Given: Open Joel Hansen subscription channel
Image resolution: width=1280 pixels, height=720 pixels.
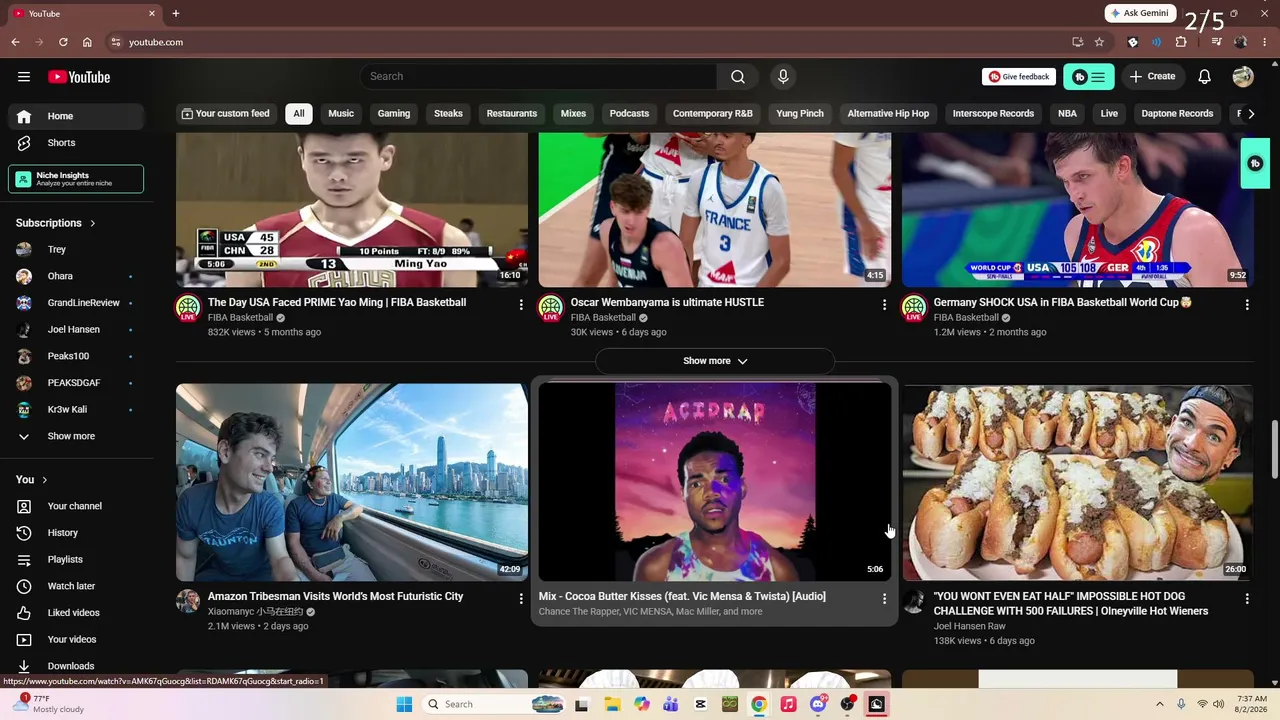Looking at the screenshot, I should [76, 330].
